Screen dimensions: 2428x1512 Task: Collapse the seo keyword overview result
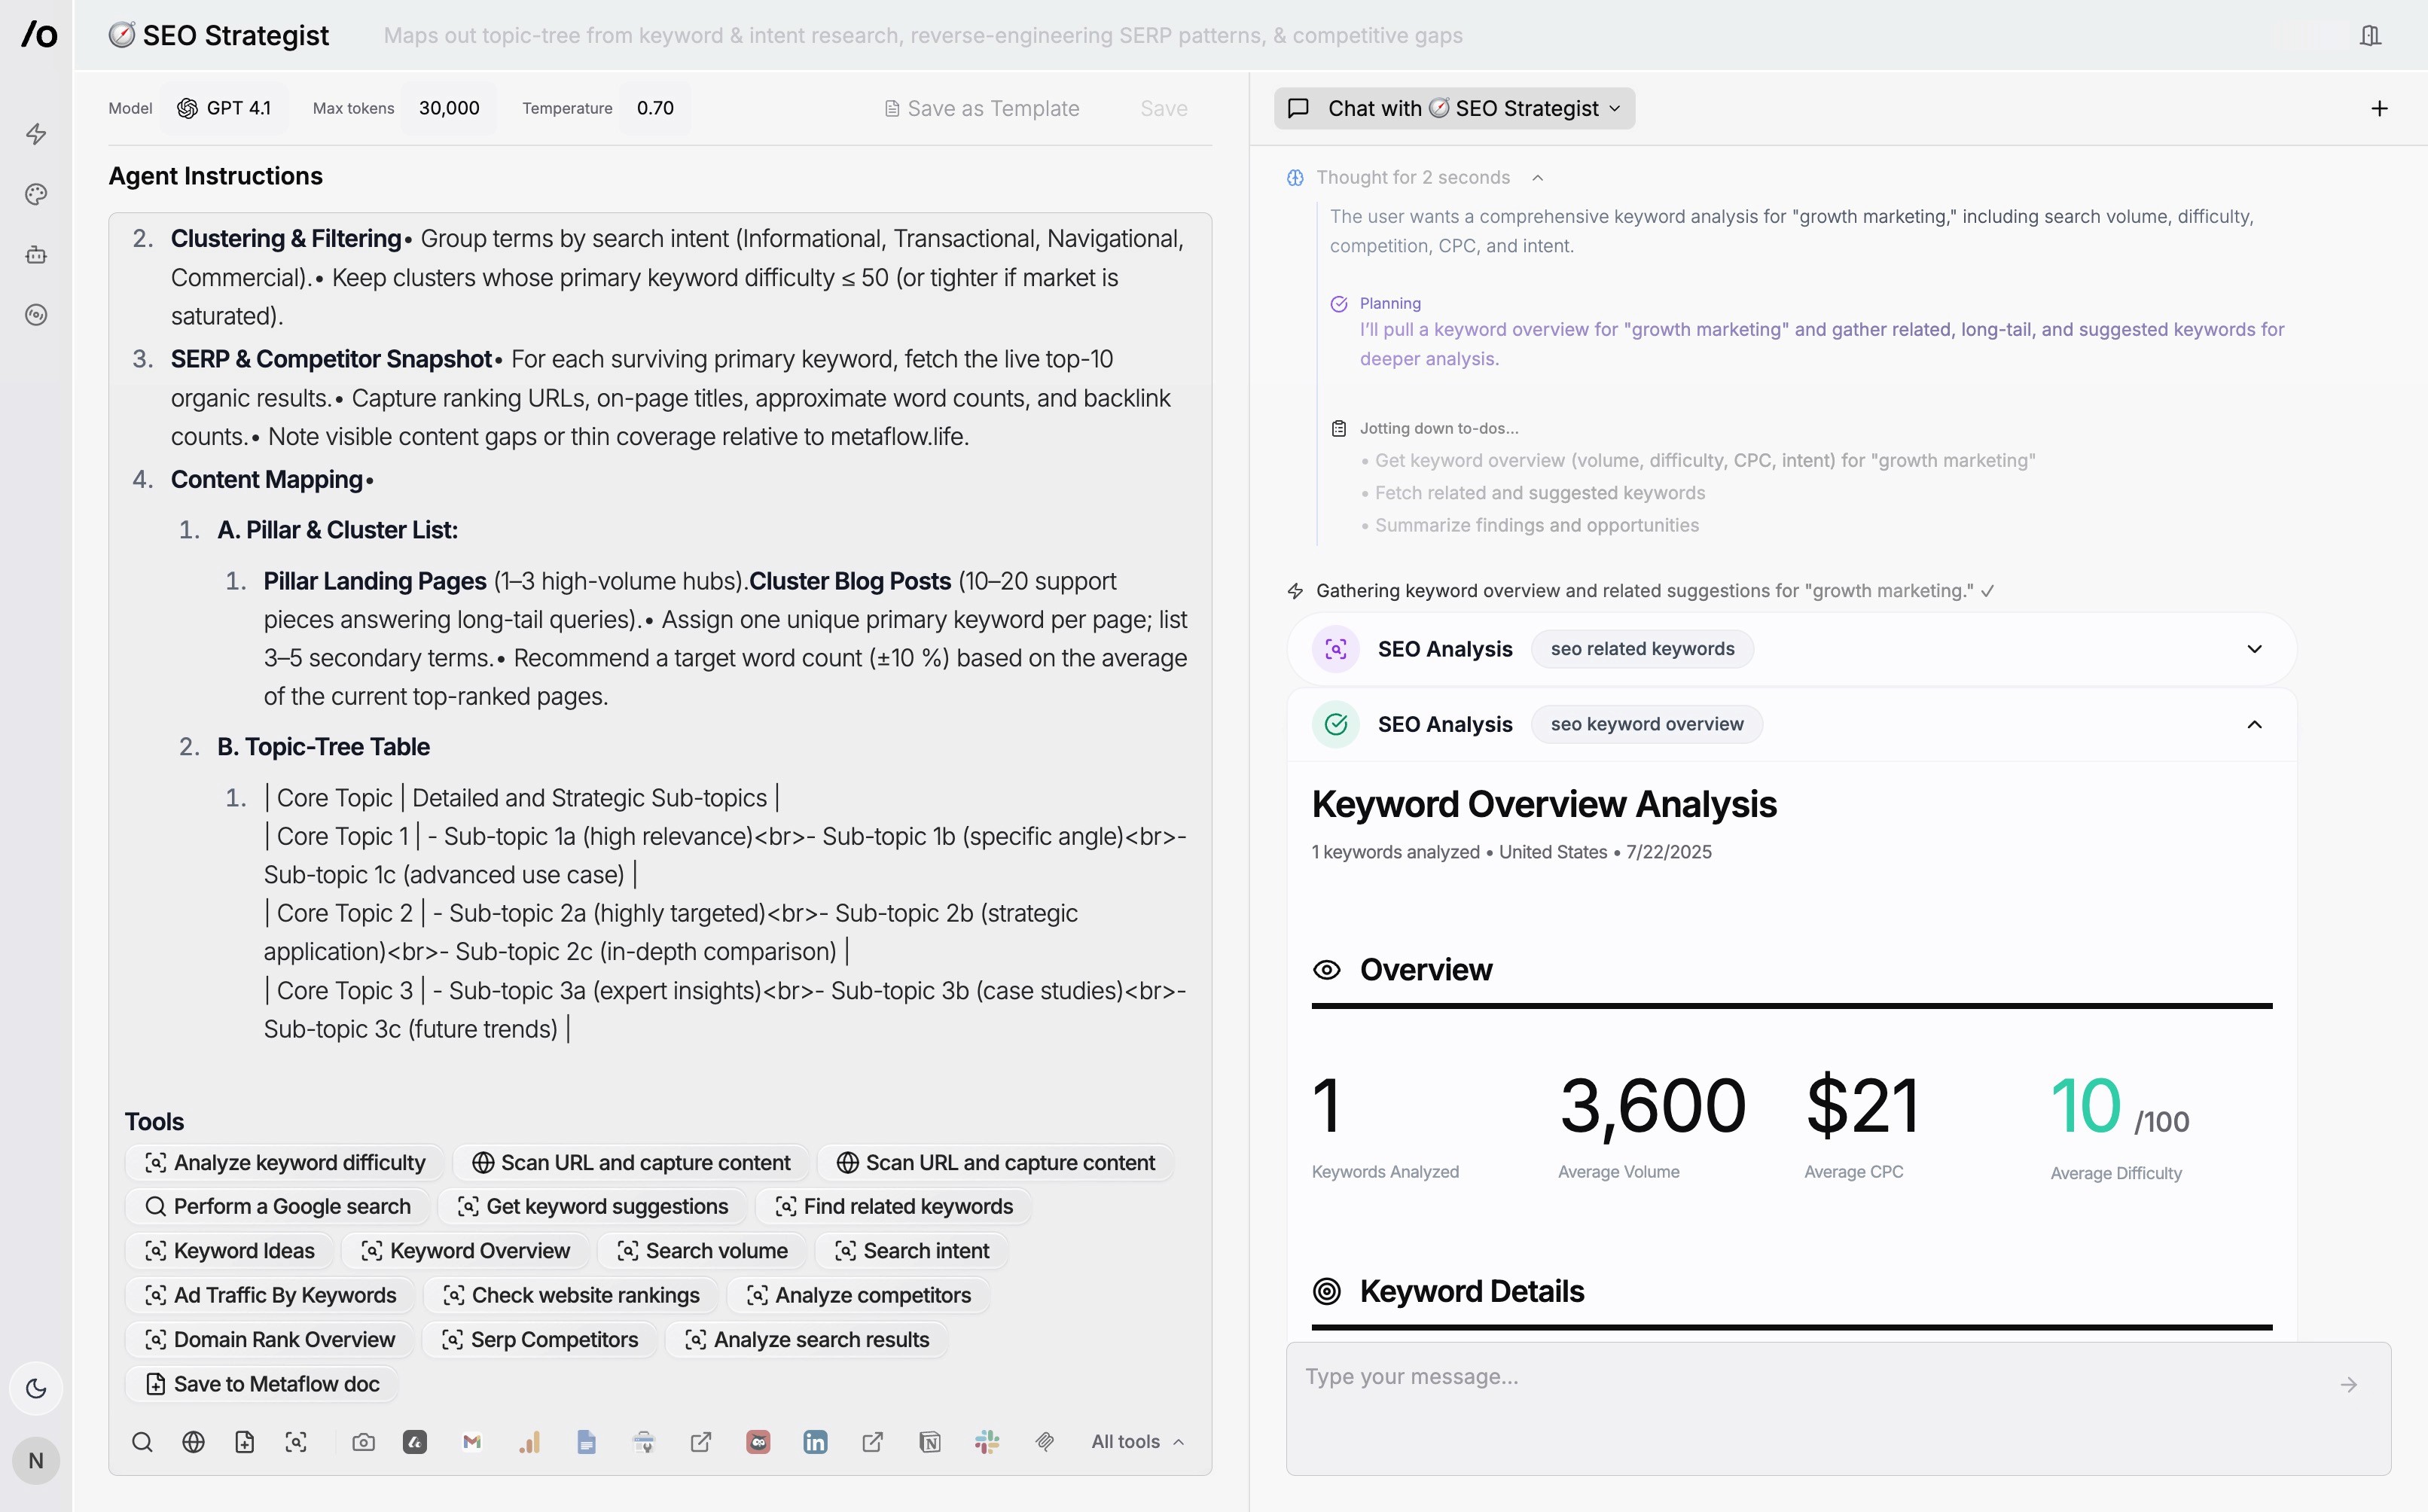pyautogui.click(x=2254, y=724)
